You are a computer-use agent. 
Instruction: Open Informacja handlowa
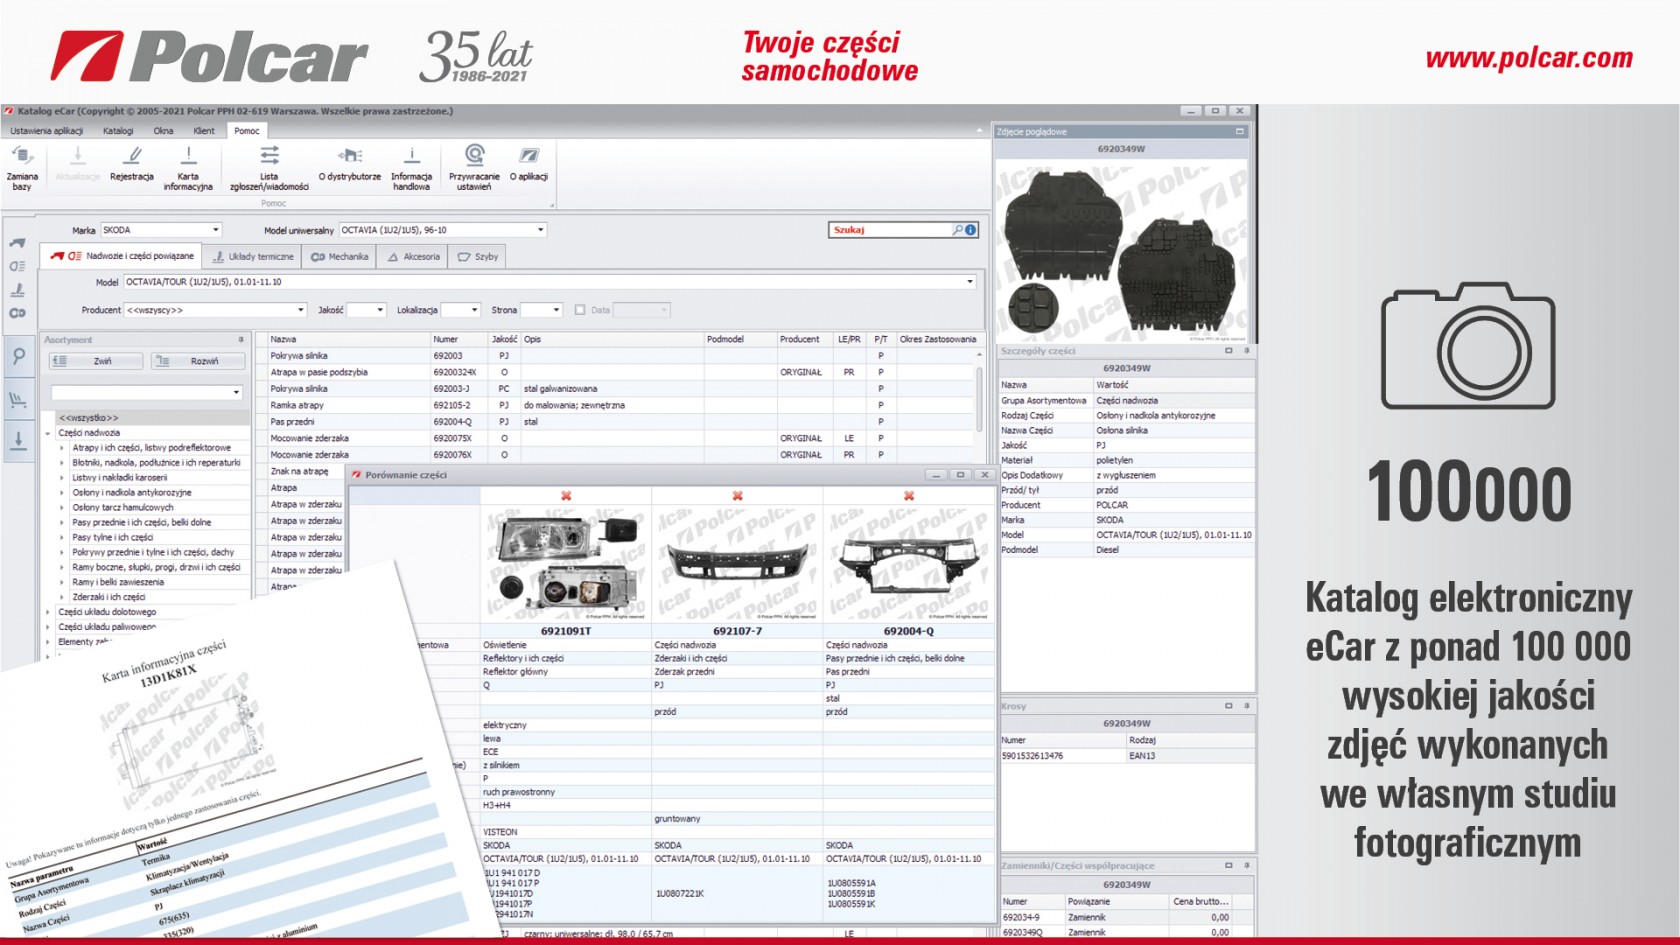click(411, 157)
